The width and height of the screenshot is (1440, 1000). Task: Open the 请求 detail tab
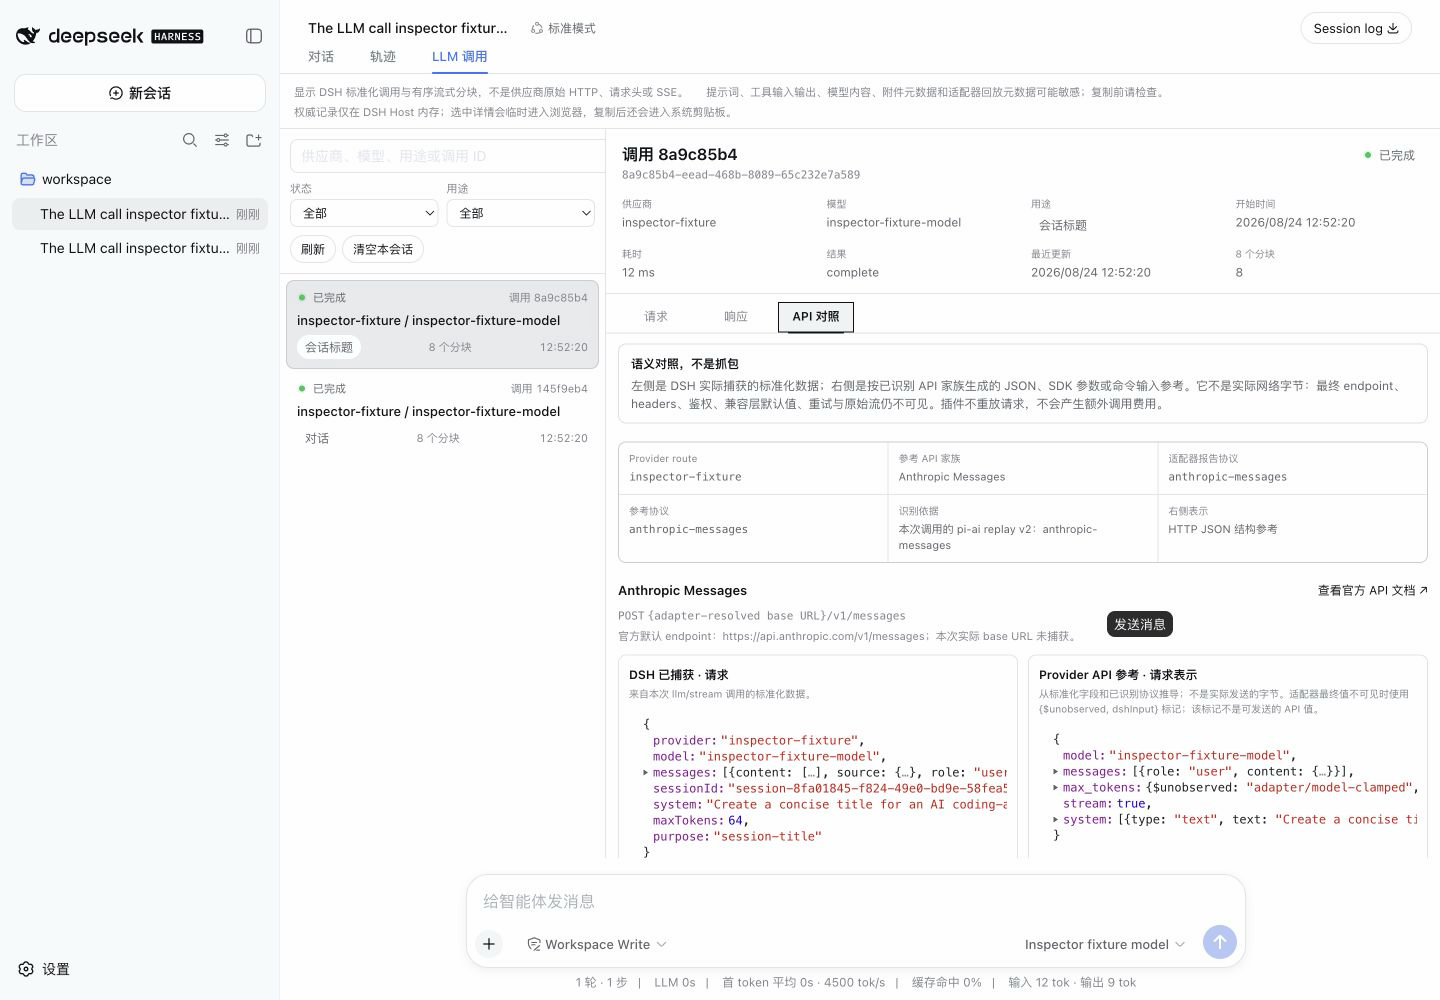656,317
